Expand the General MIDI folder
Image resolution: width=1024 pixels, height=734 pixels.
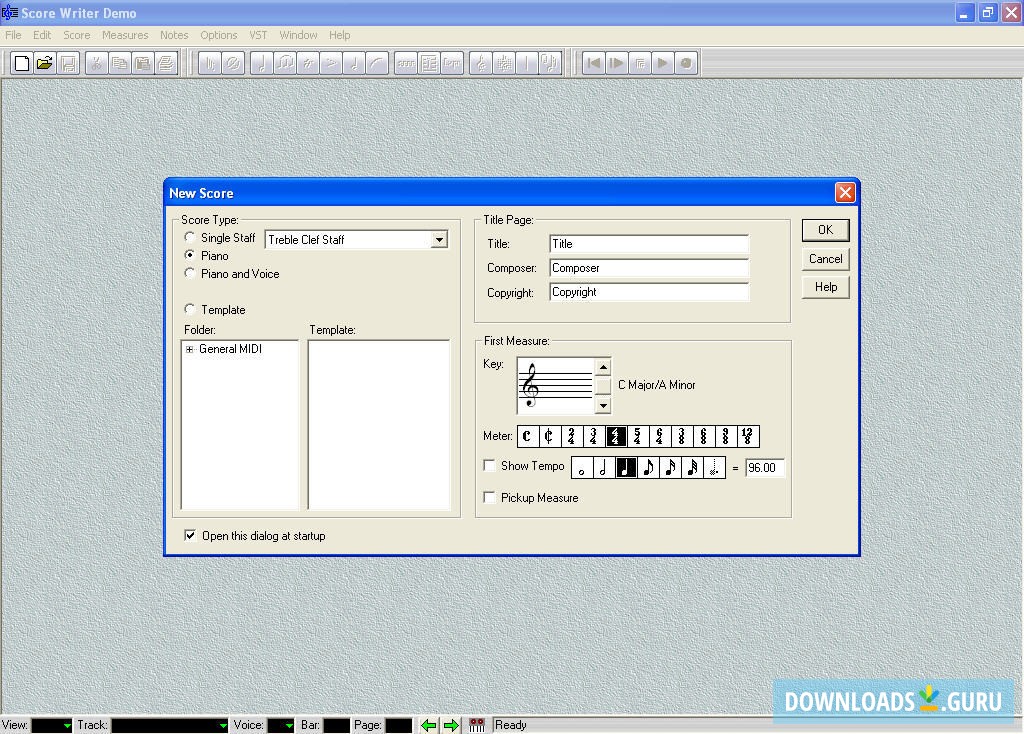click(x=189, y=349)
